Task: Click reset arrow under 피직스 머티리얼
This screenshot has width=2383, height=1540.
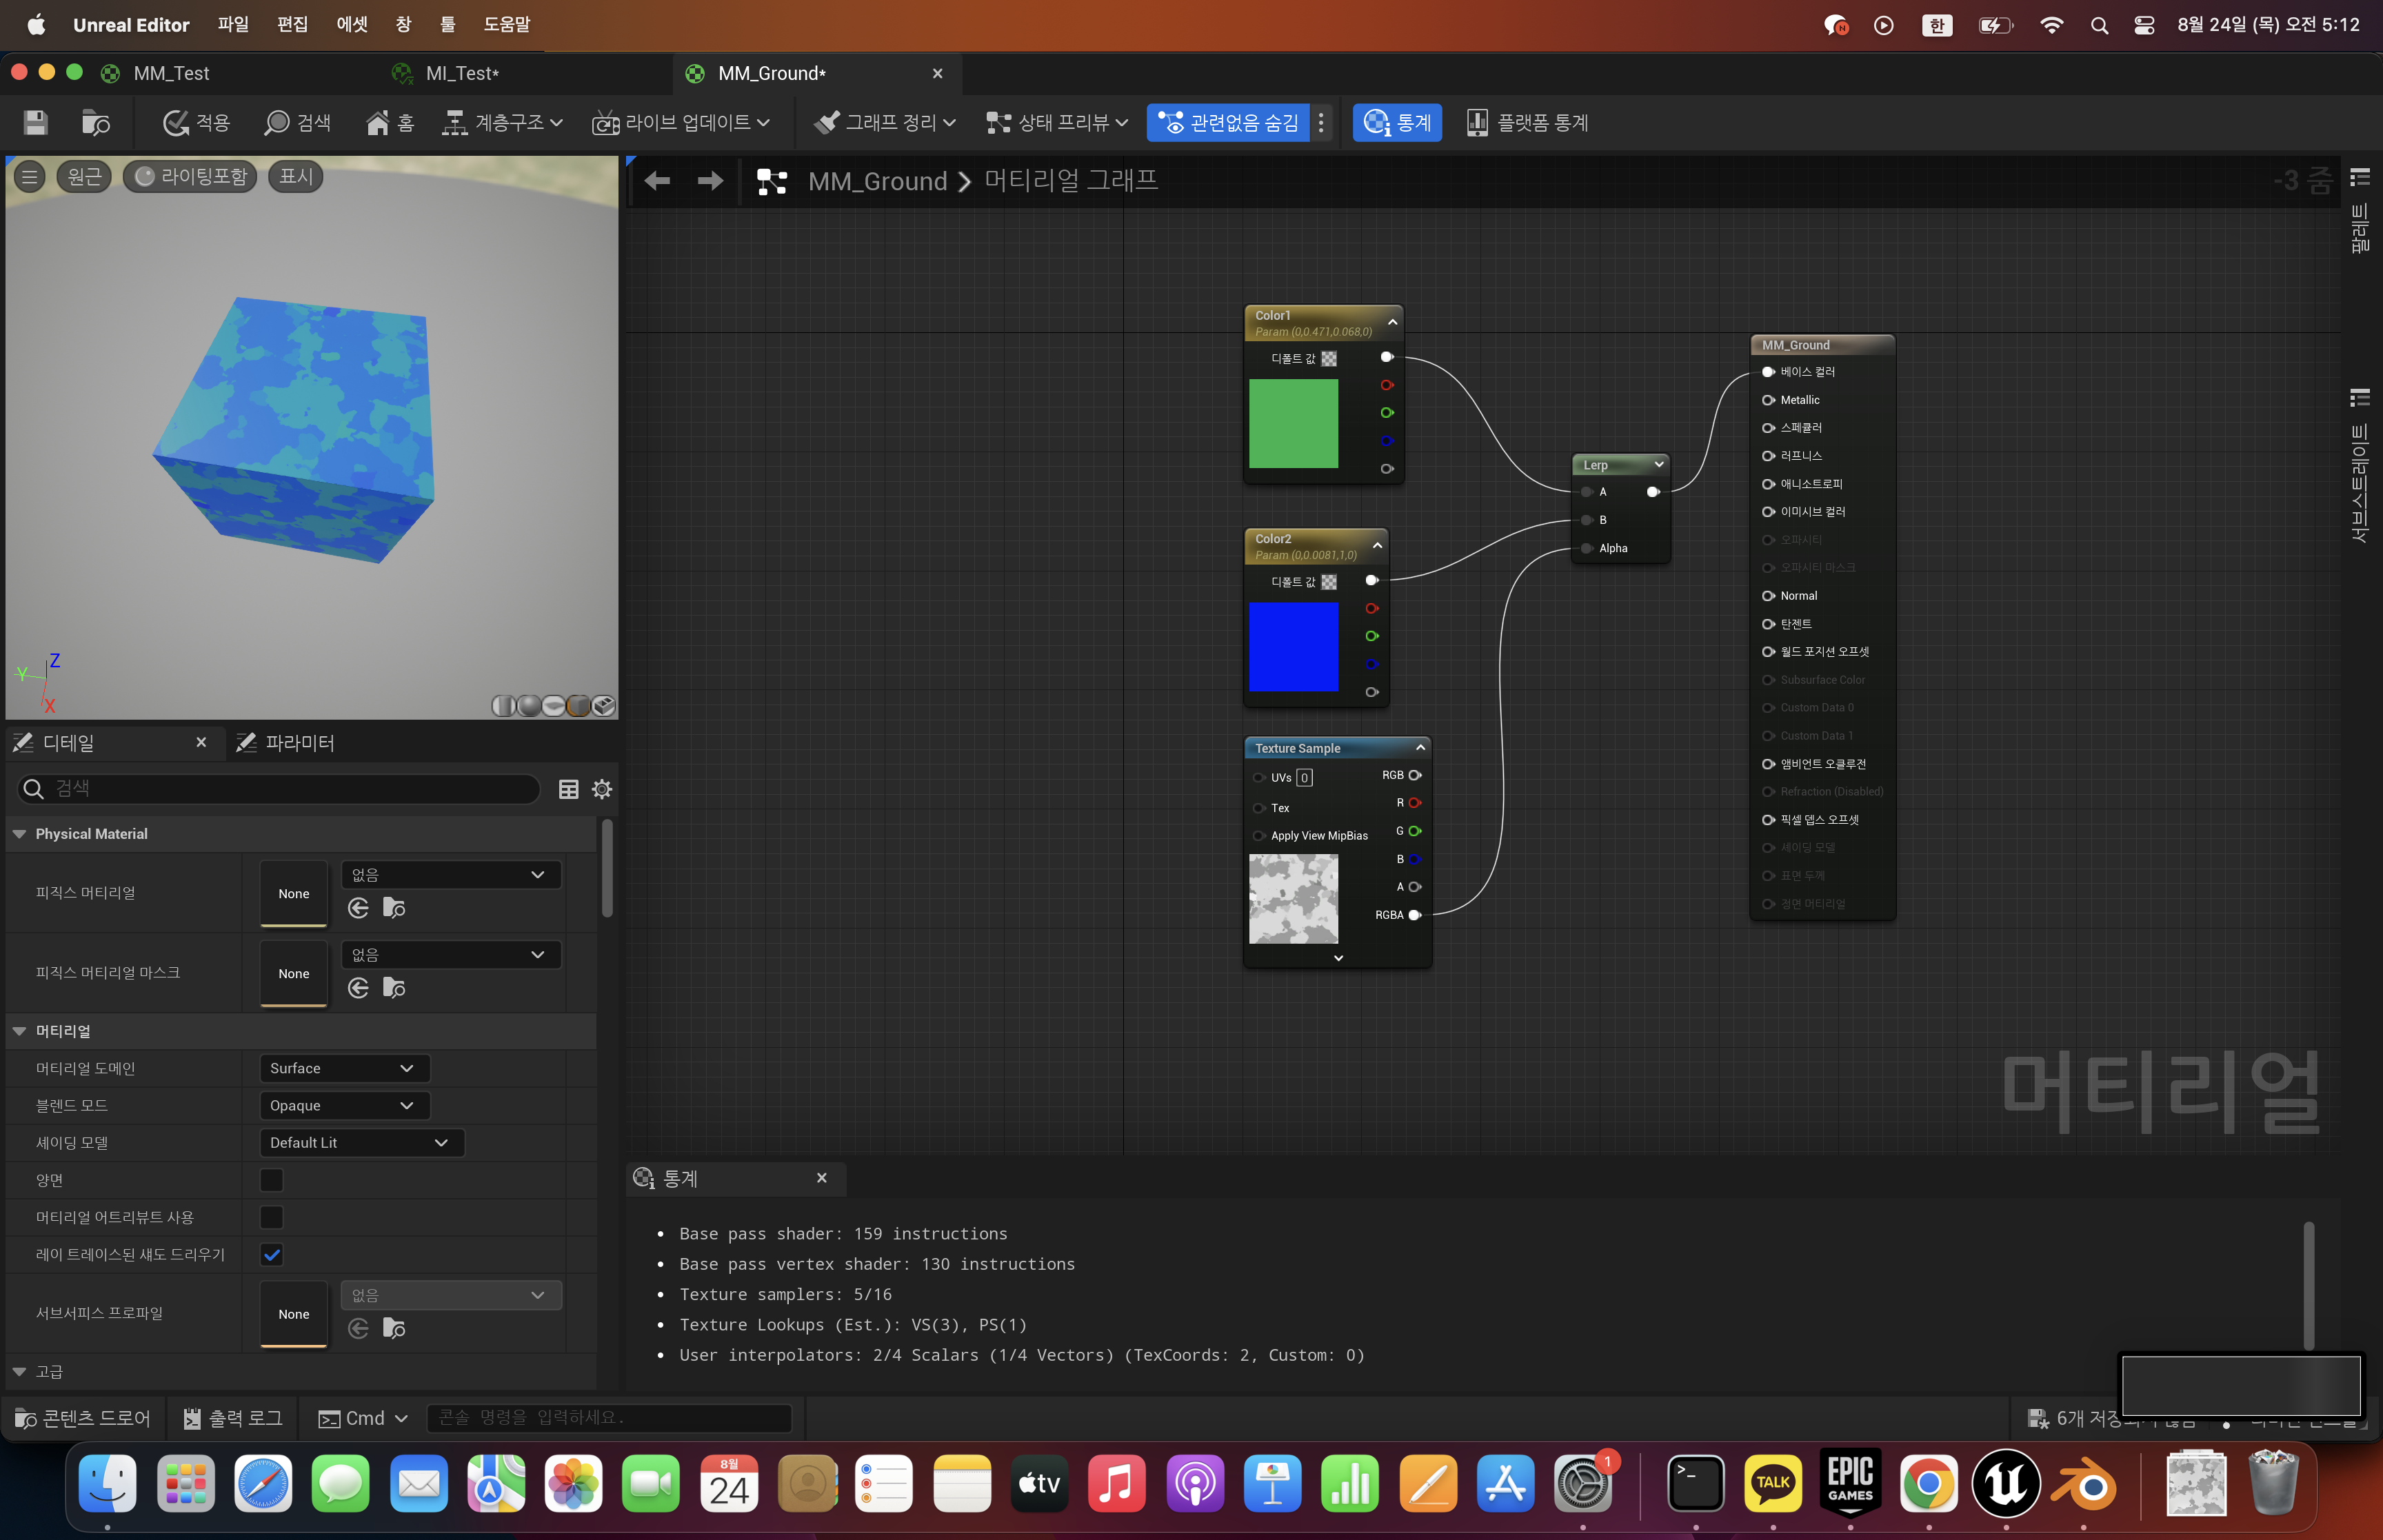Action: tap(358, 908)
